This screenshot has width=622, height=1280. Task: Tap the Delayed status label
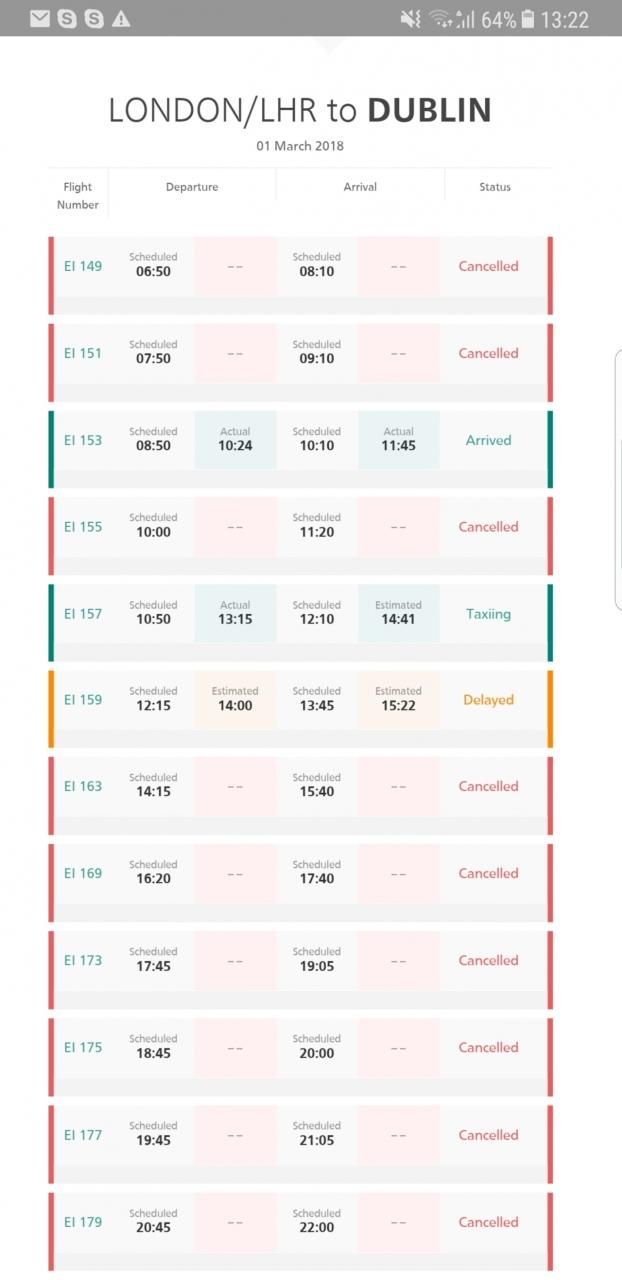488,700
